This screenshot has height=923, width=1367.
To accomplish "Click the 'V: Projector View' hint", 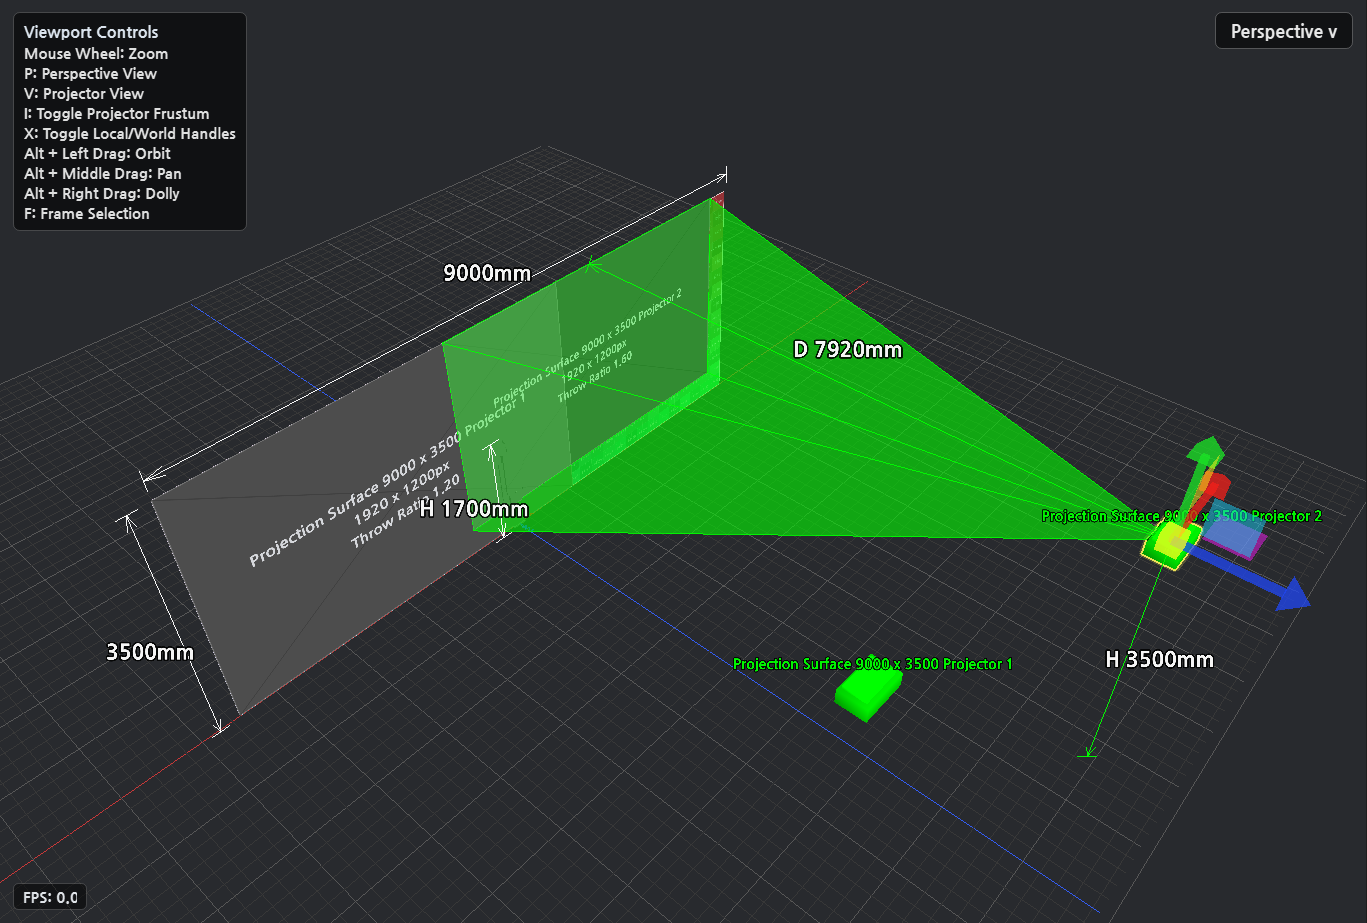I will [84, 93].
